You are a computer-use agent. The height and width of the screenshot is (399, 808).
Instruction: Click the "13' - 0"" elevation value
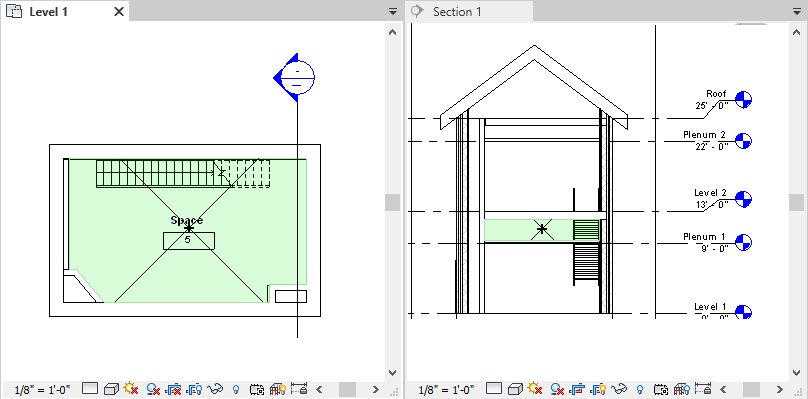point(711,205)
